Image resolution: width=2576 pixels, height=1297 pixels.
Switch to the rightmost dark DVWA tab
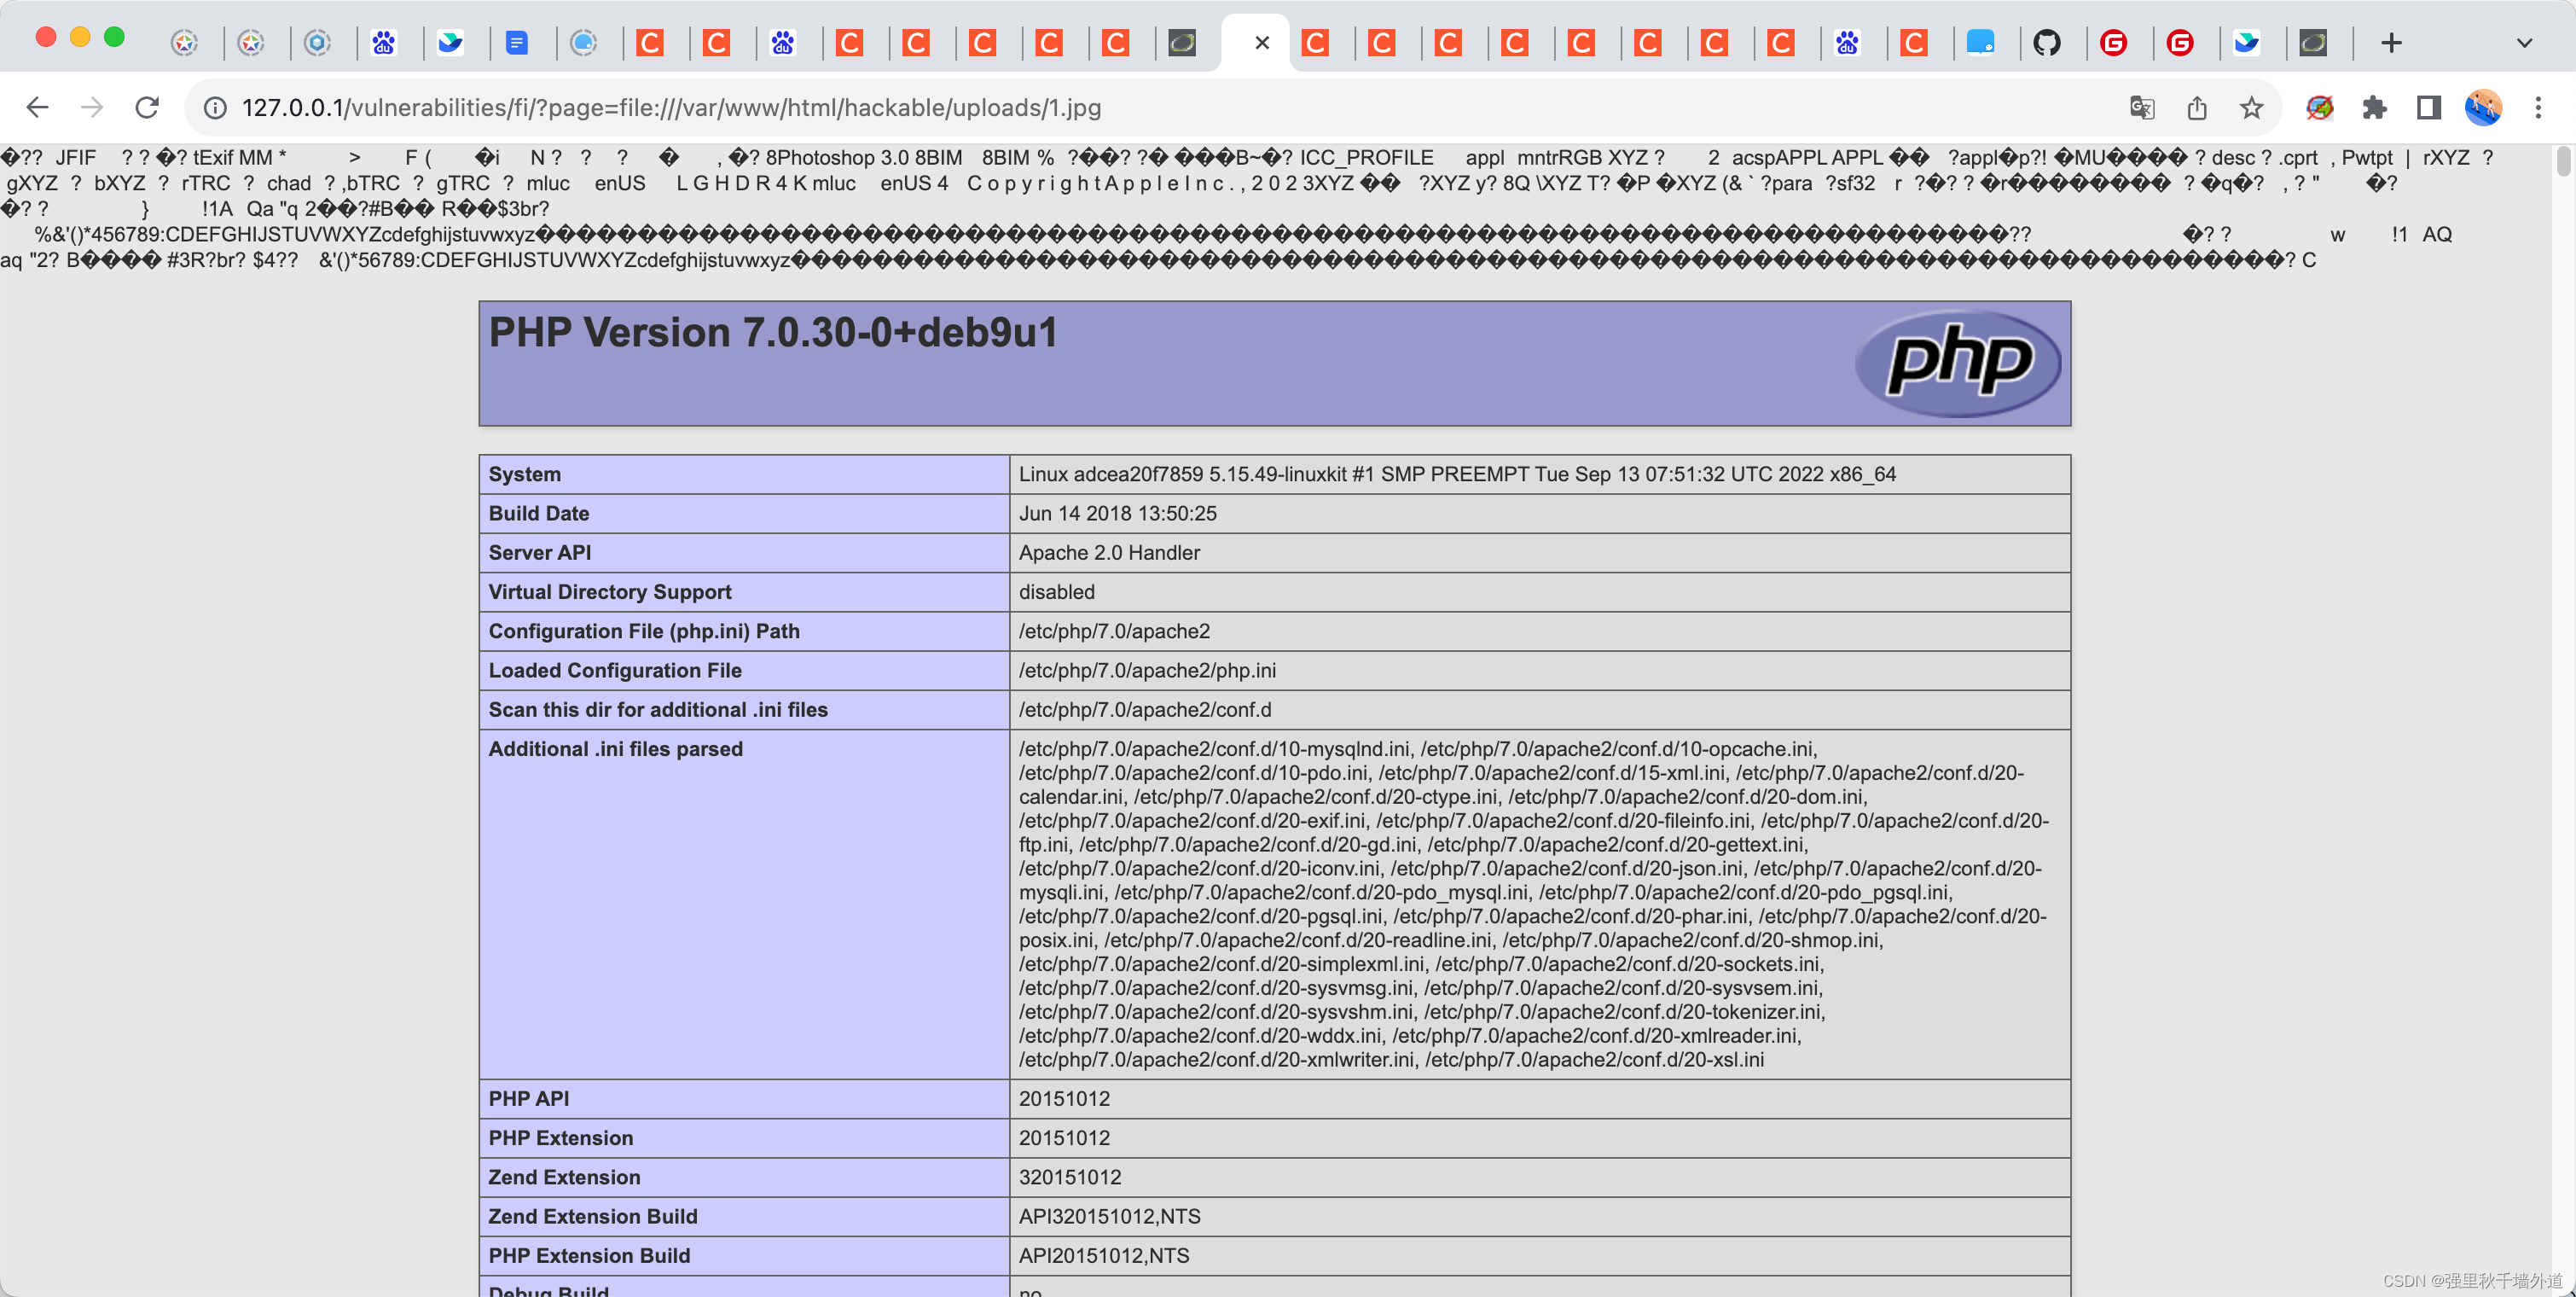2313,43
